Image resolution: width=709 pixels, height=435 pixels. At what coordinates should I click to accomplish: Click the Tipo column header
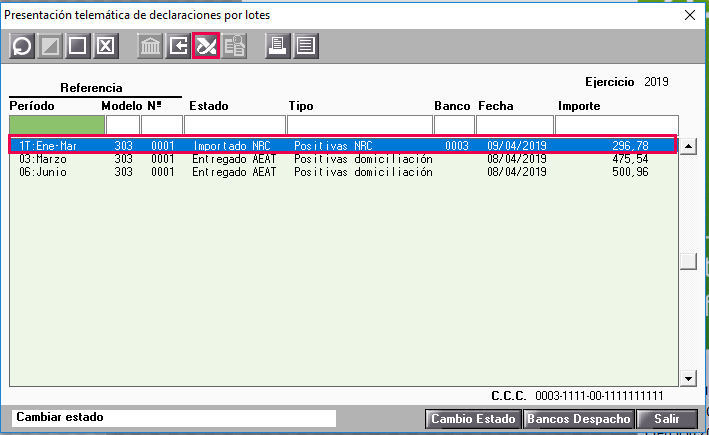(x=301, y=106)
